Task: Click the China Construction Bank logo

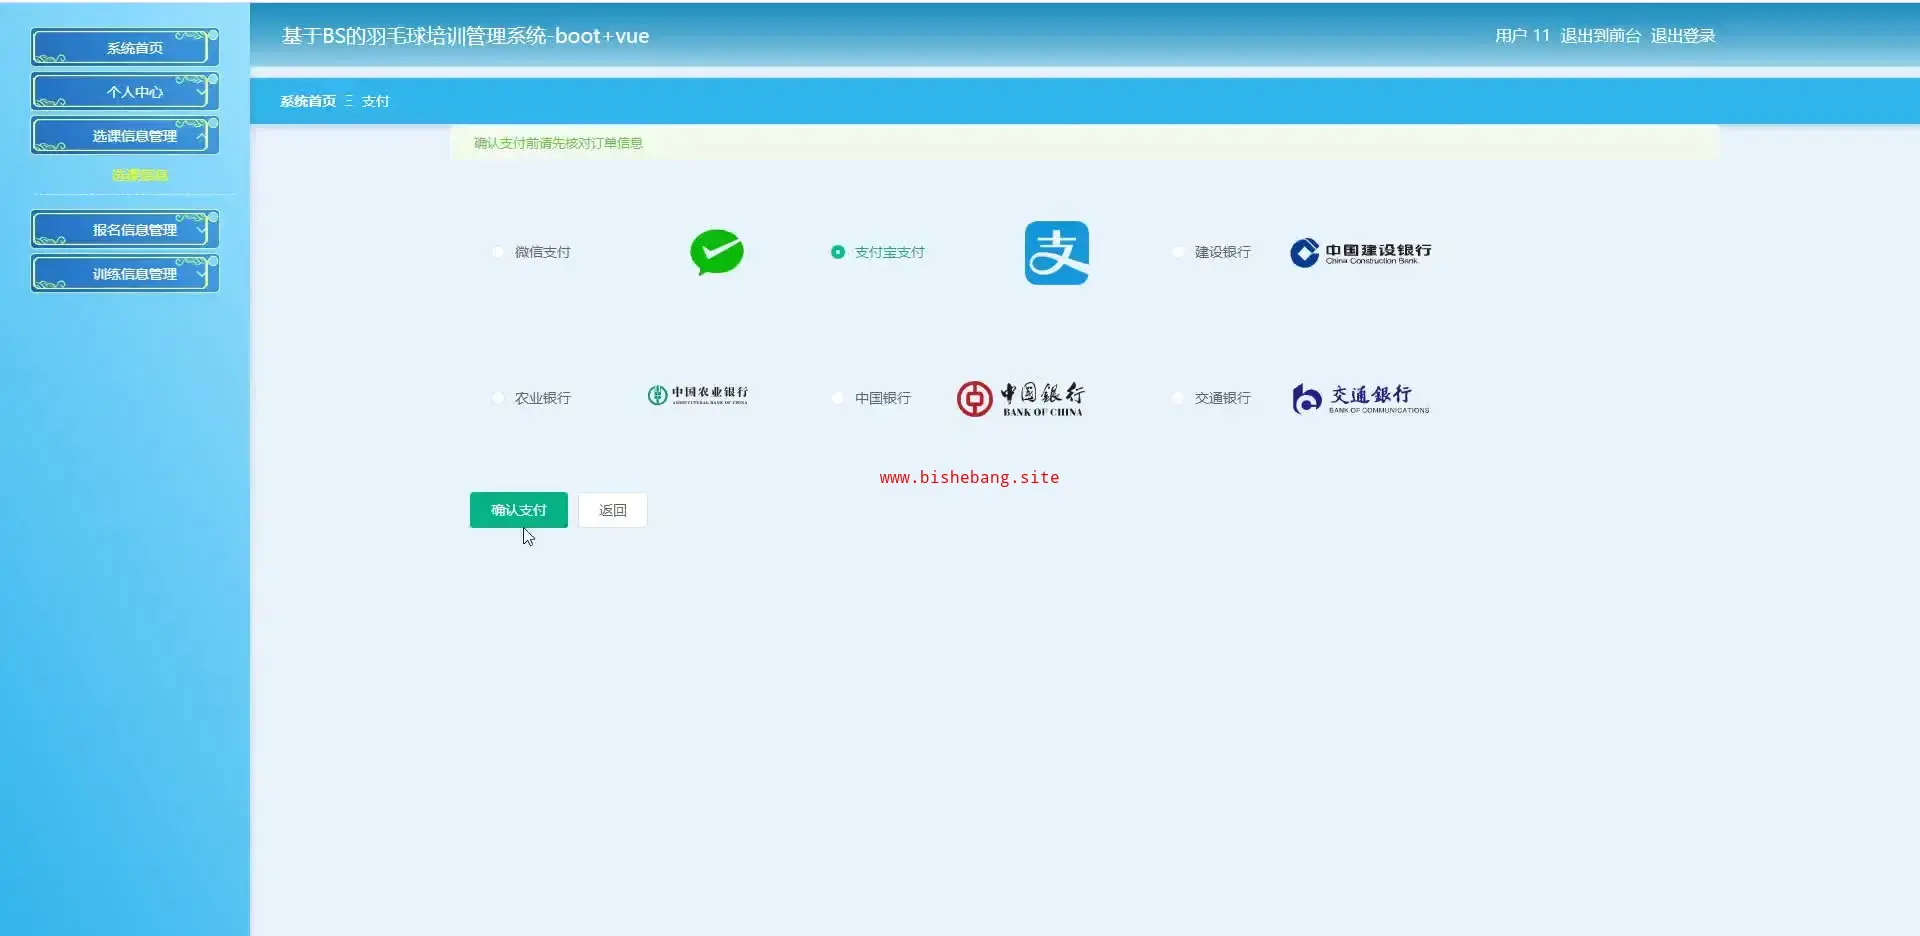Action: click(x=1361, y=253)
